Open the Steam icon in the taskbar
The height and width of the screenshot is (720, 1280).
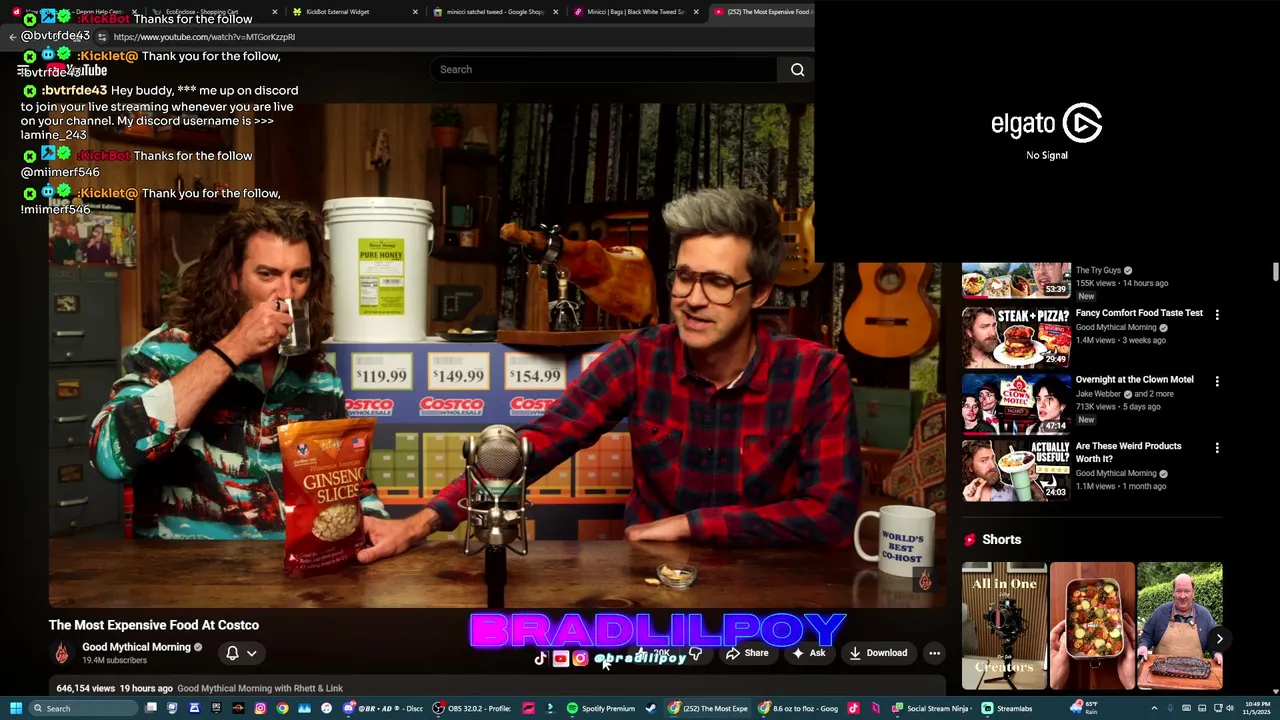(x=651, y=708)
